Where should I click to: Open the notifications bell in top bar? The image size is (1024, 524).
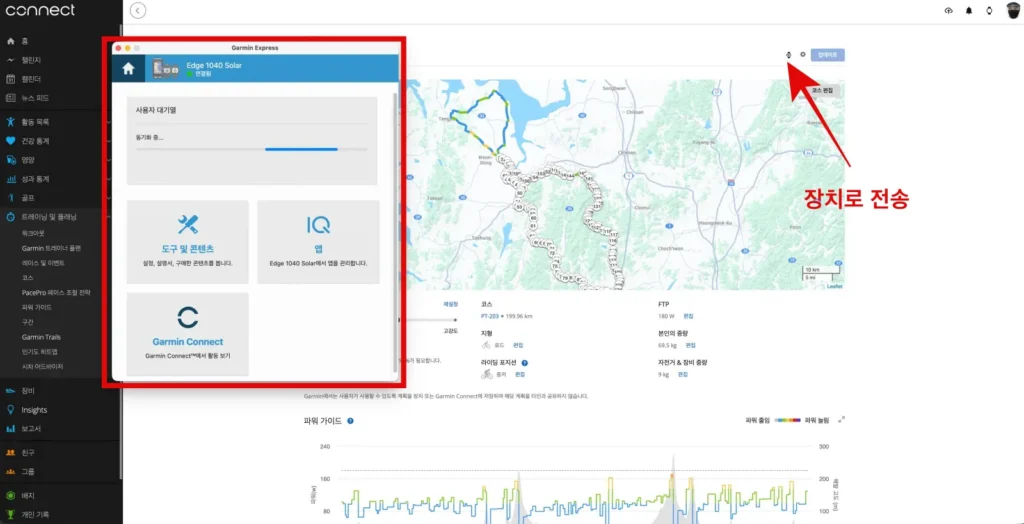tap(969, 10)
